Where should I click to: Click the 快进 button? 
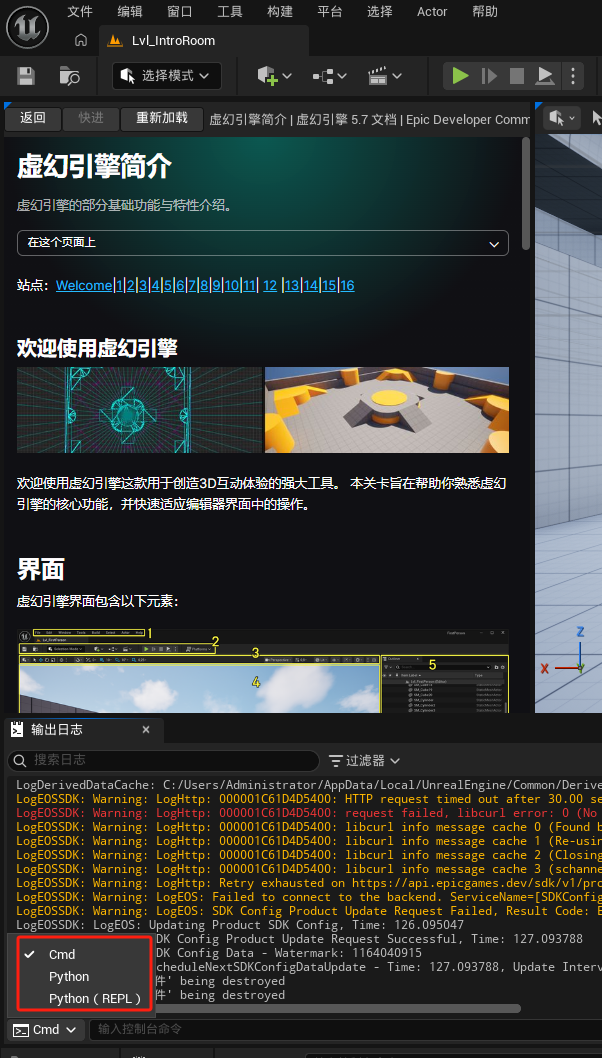point(90,119)
